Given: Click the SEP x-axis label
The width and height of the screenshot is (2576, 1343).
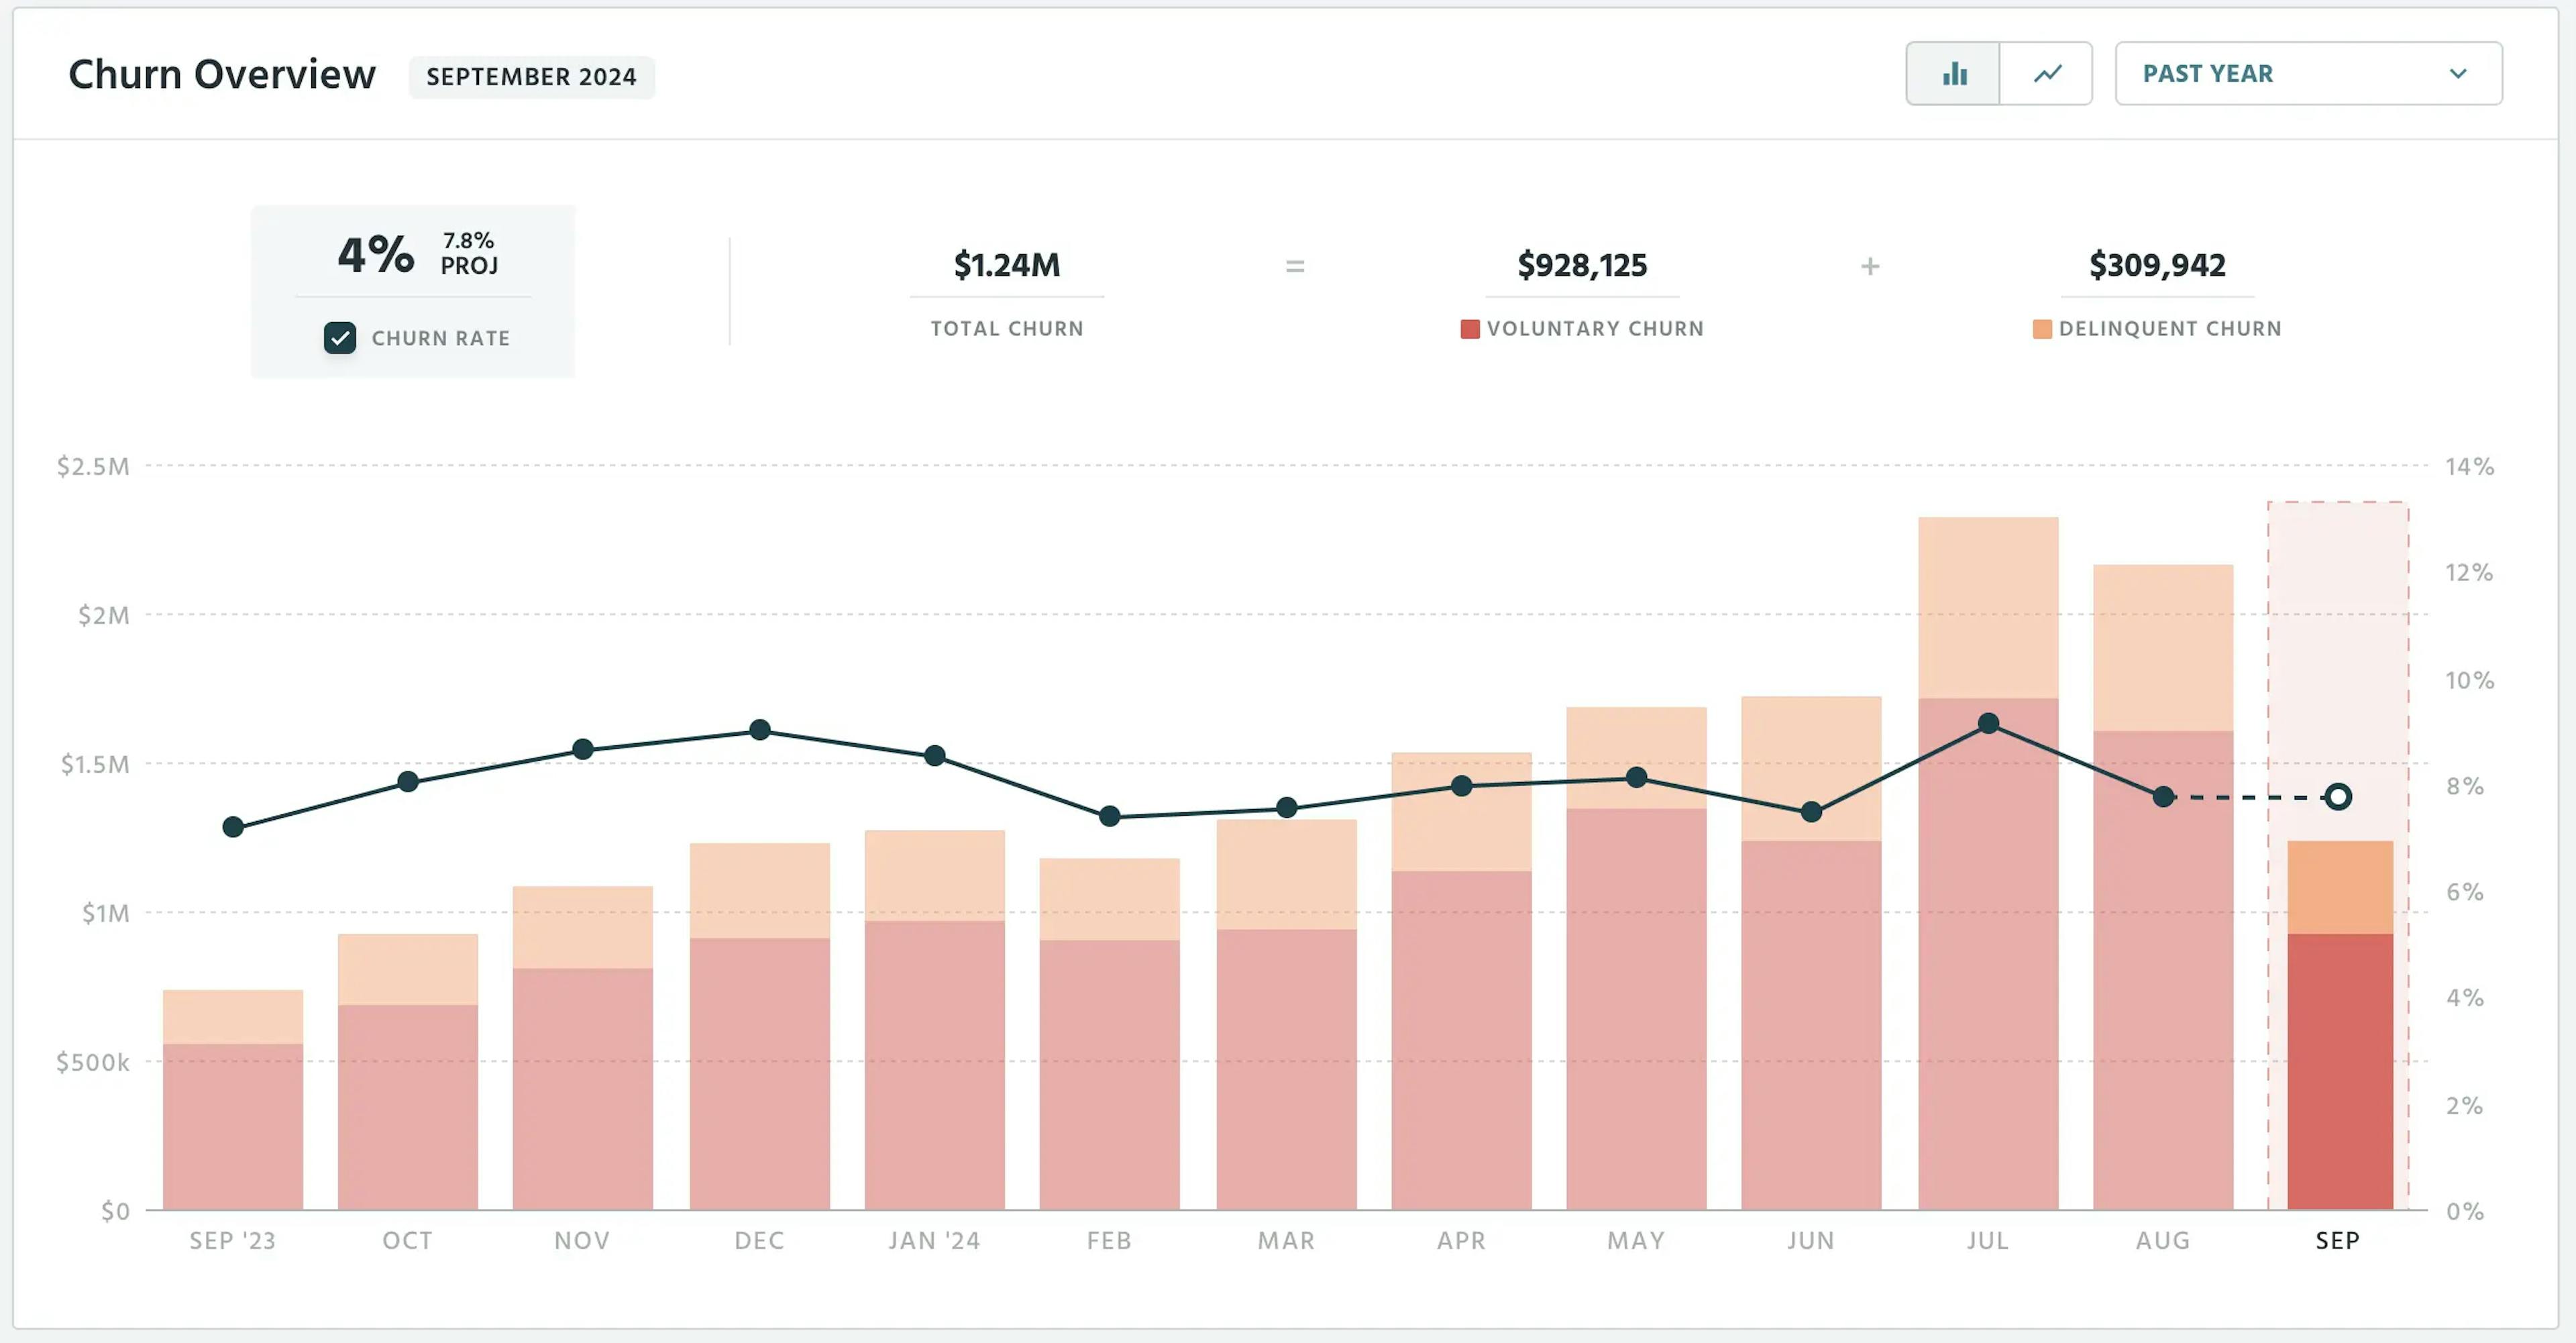Looking at the screenshot, I should (x=2338, y=1241).
